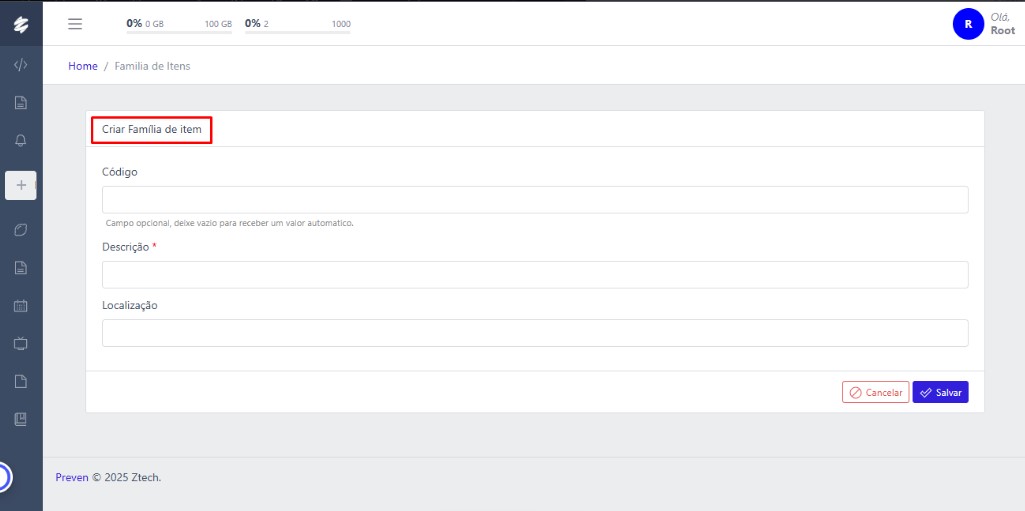
Task: Open the book icon in sidebar
Action: tap(20, 420)
